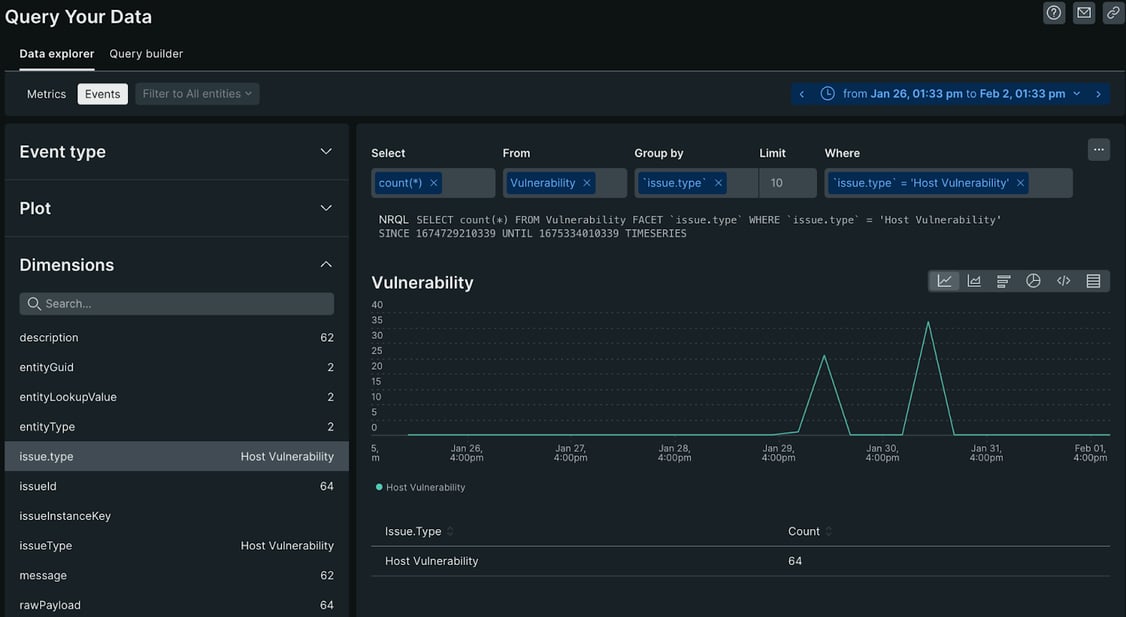
Task: Switch to the bar chart visualization
Action: pyautogui.click(x=1003, y=280)
